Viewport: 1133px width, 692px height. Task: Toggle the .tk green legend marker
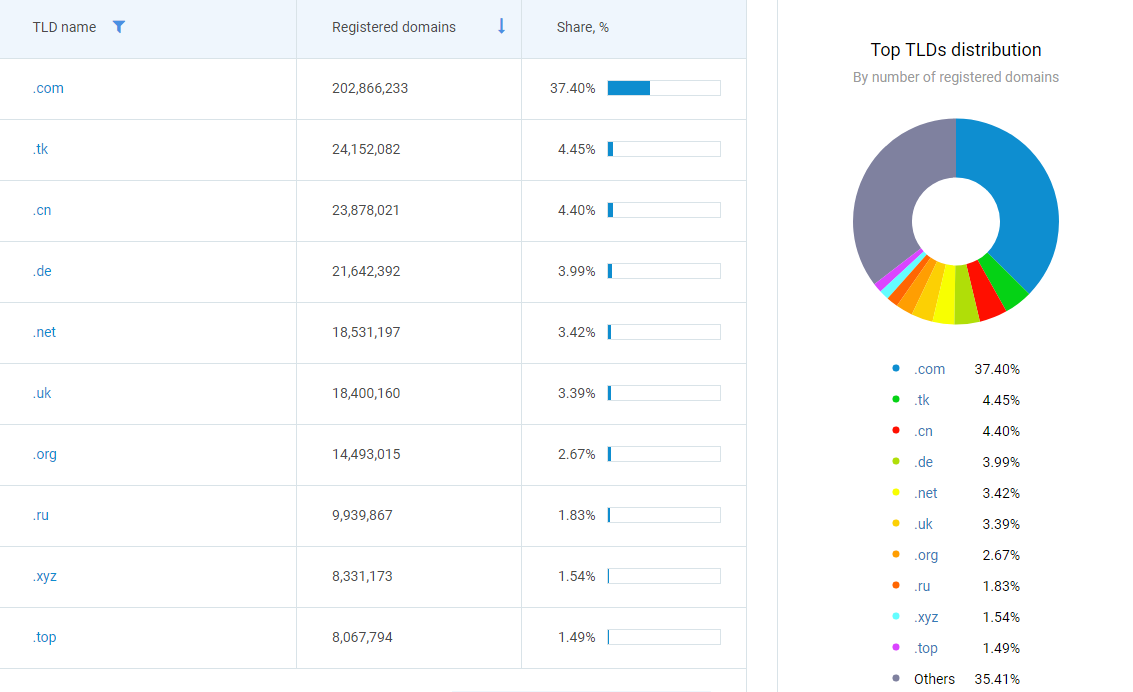(896, 400)
